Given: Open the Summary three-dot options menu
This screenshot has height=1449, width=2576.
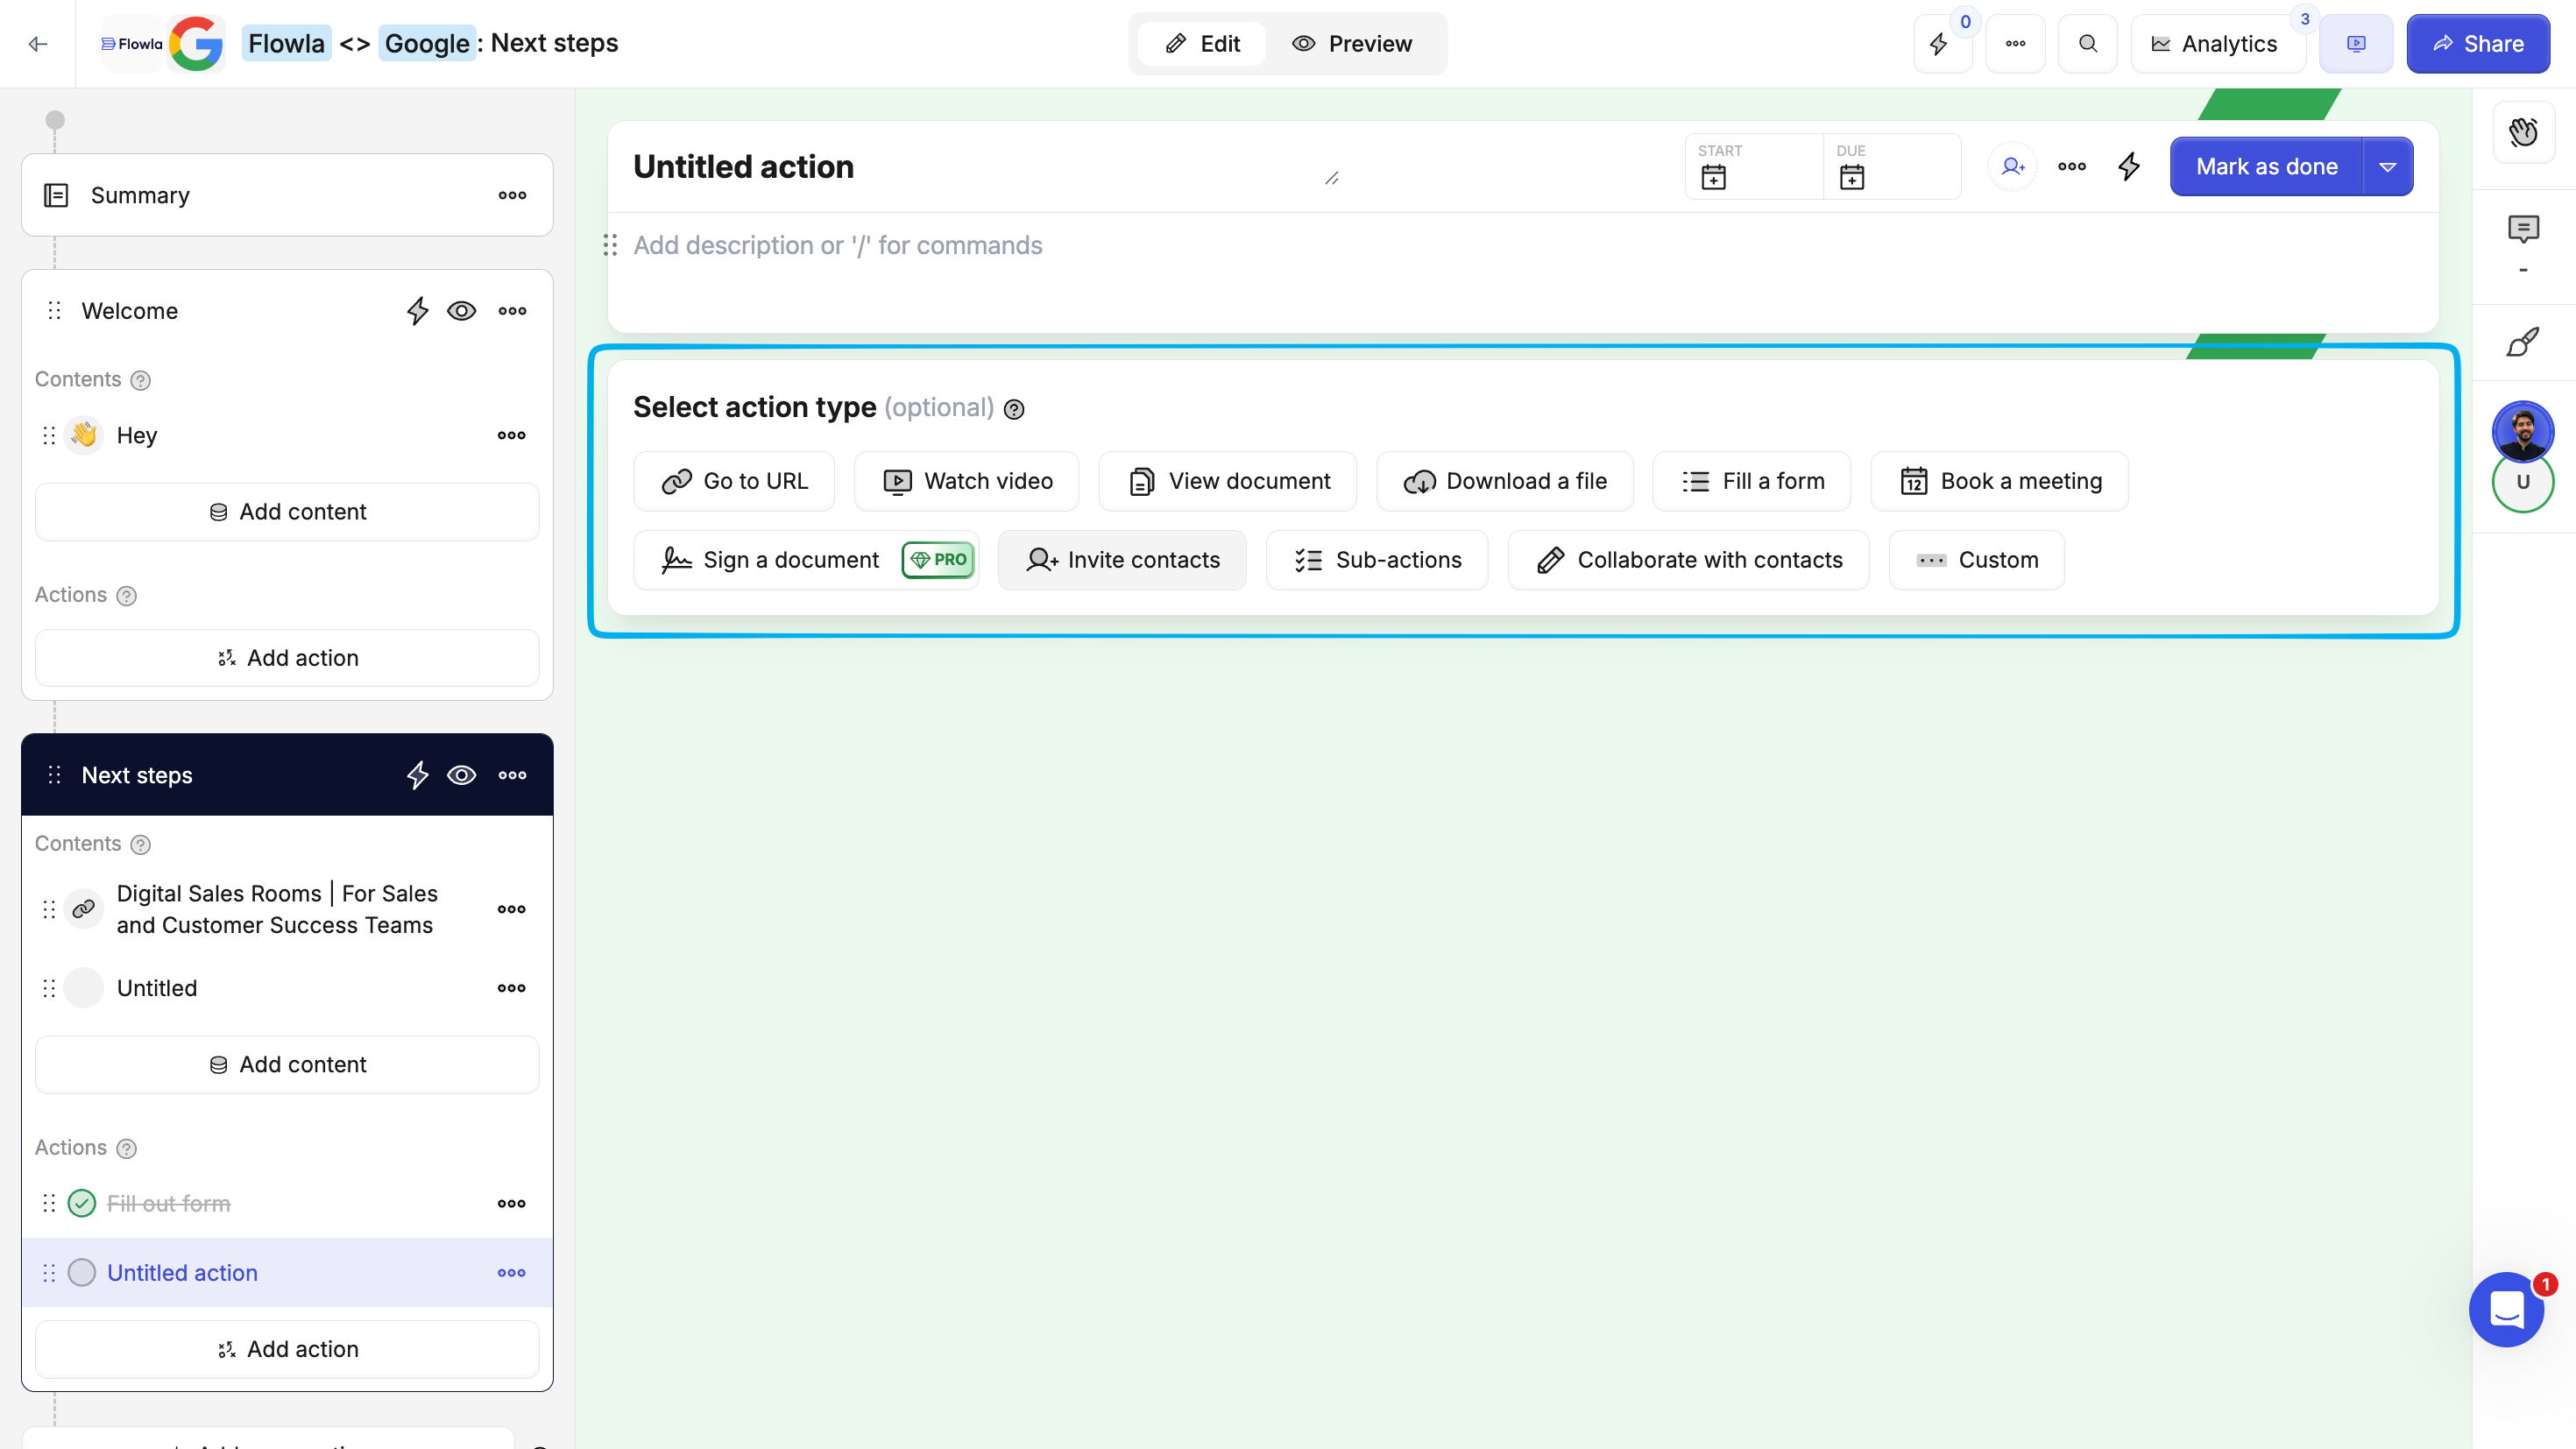Looking at the screenshot, I should pyautogui.click(x=512, y=195).
